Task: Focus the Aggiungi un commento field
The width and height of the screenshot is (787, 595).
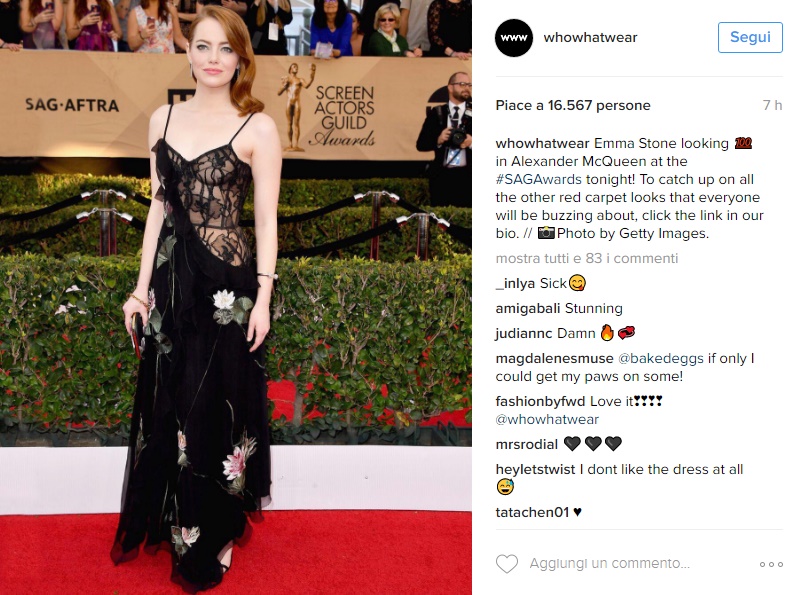Action: point(609,563)
